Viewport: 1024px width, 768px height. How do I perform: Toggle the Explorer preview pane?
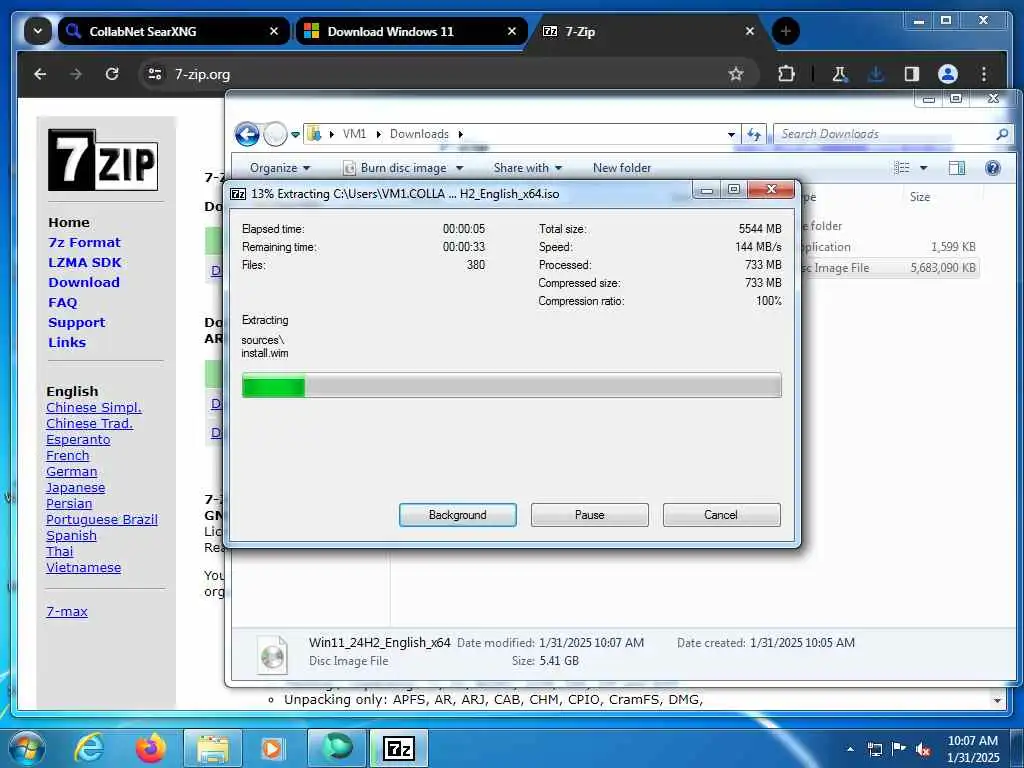(957, 168)
